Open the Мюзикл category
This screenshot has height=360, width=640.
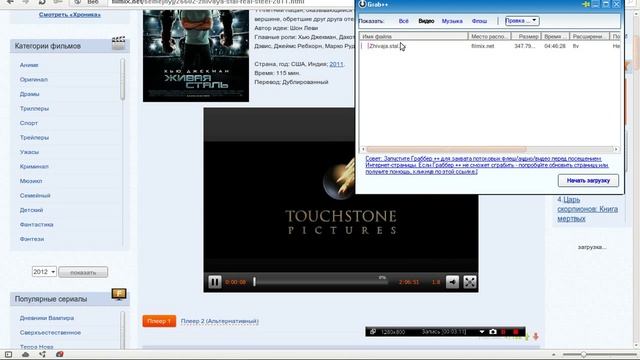(31, 181)
